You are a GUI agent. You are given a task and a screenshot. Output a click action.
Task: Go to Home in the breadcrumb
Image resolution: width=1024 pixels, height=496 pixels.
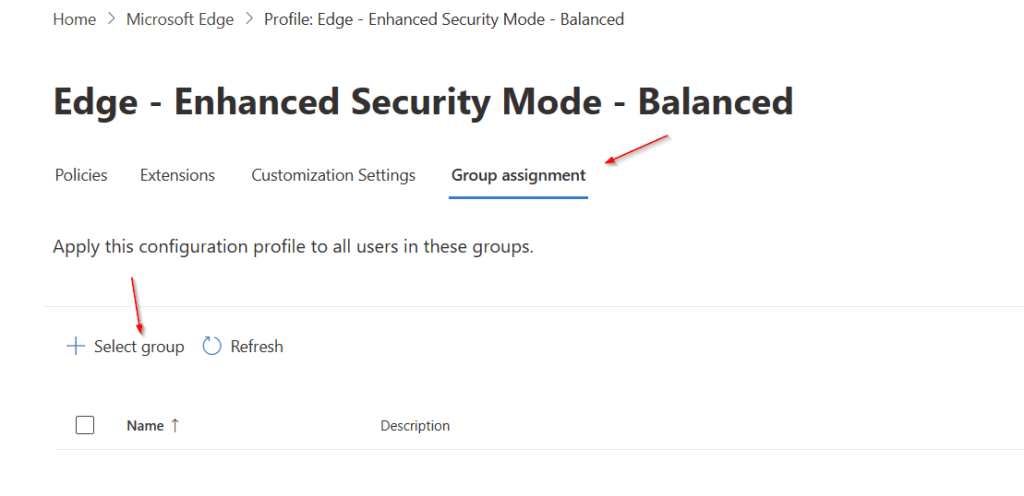point(75,20)
